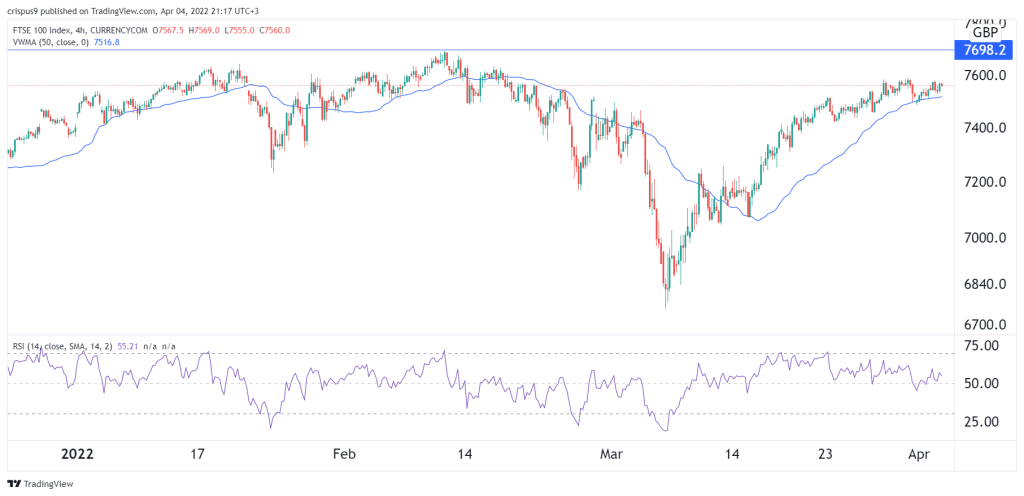Click the Feb label on time axis
The width and height of the screenshot is (1024, 496).
[344, 454]
